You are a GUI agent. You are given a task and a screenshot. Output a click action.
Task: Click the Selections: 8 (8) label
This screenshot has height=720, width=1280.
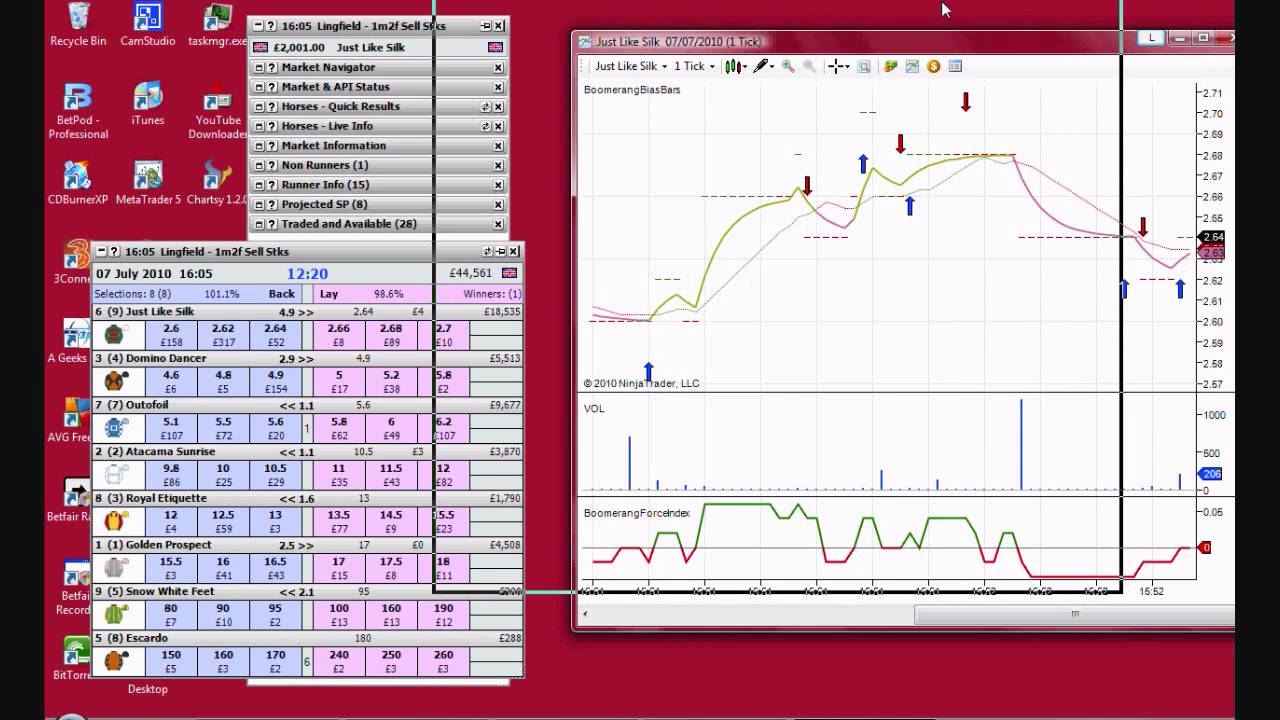(x=133, y=294)
